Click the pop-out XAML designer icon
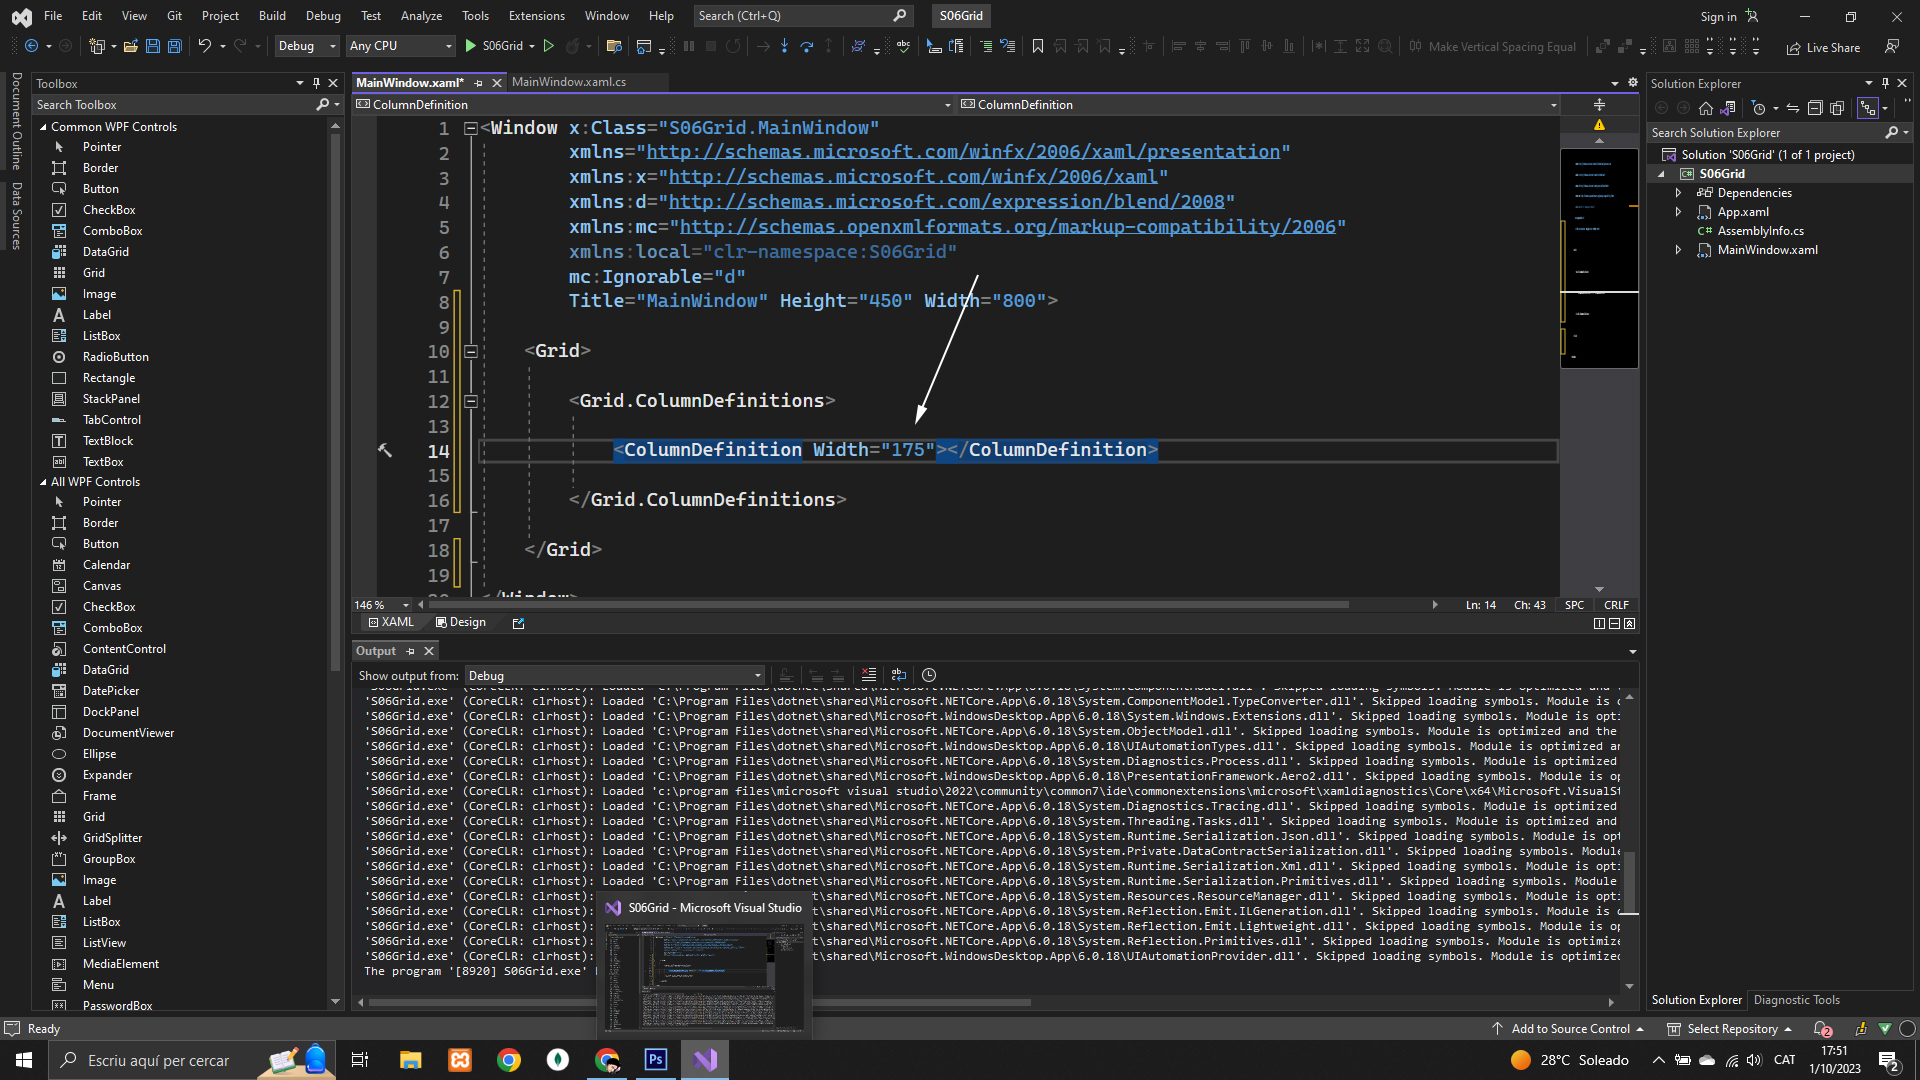1920x1080 pixels. point(518,623)
